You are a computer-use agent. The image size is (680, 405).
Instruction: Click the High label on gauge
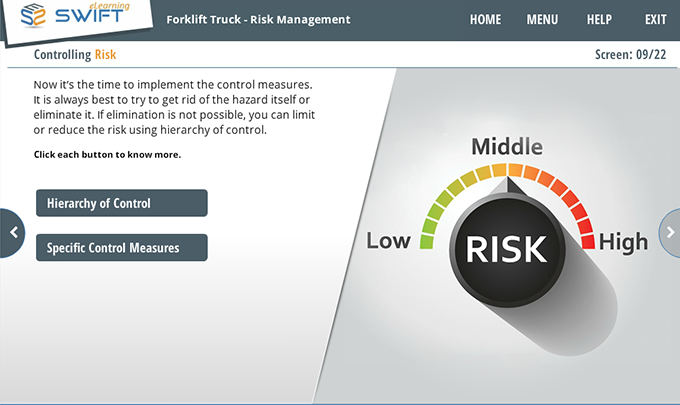[623, 241]
